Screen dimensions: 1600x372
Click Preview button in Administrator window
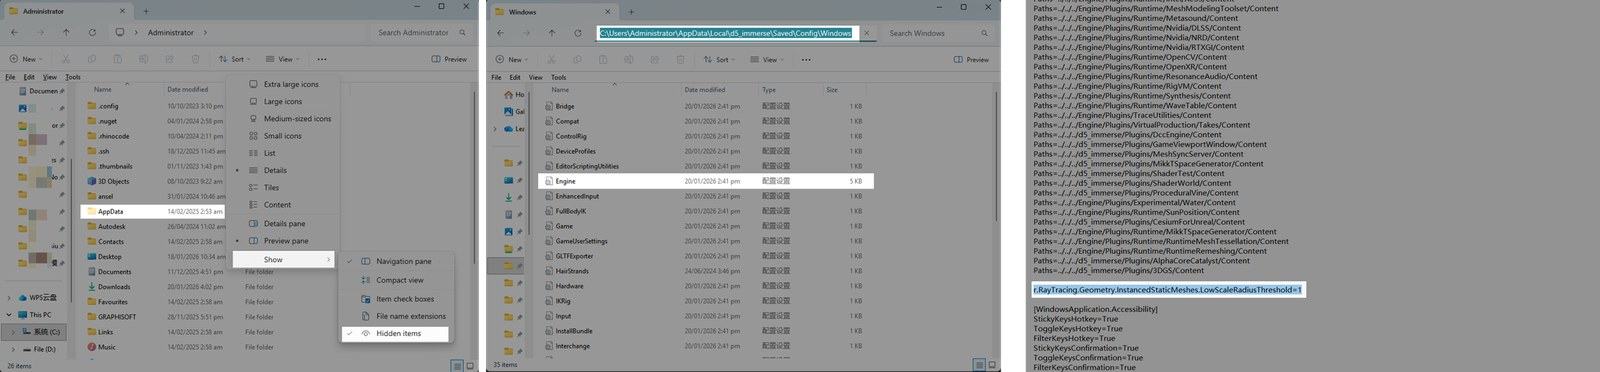point(450,59)
